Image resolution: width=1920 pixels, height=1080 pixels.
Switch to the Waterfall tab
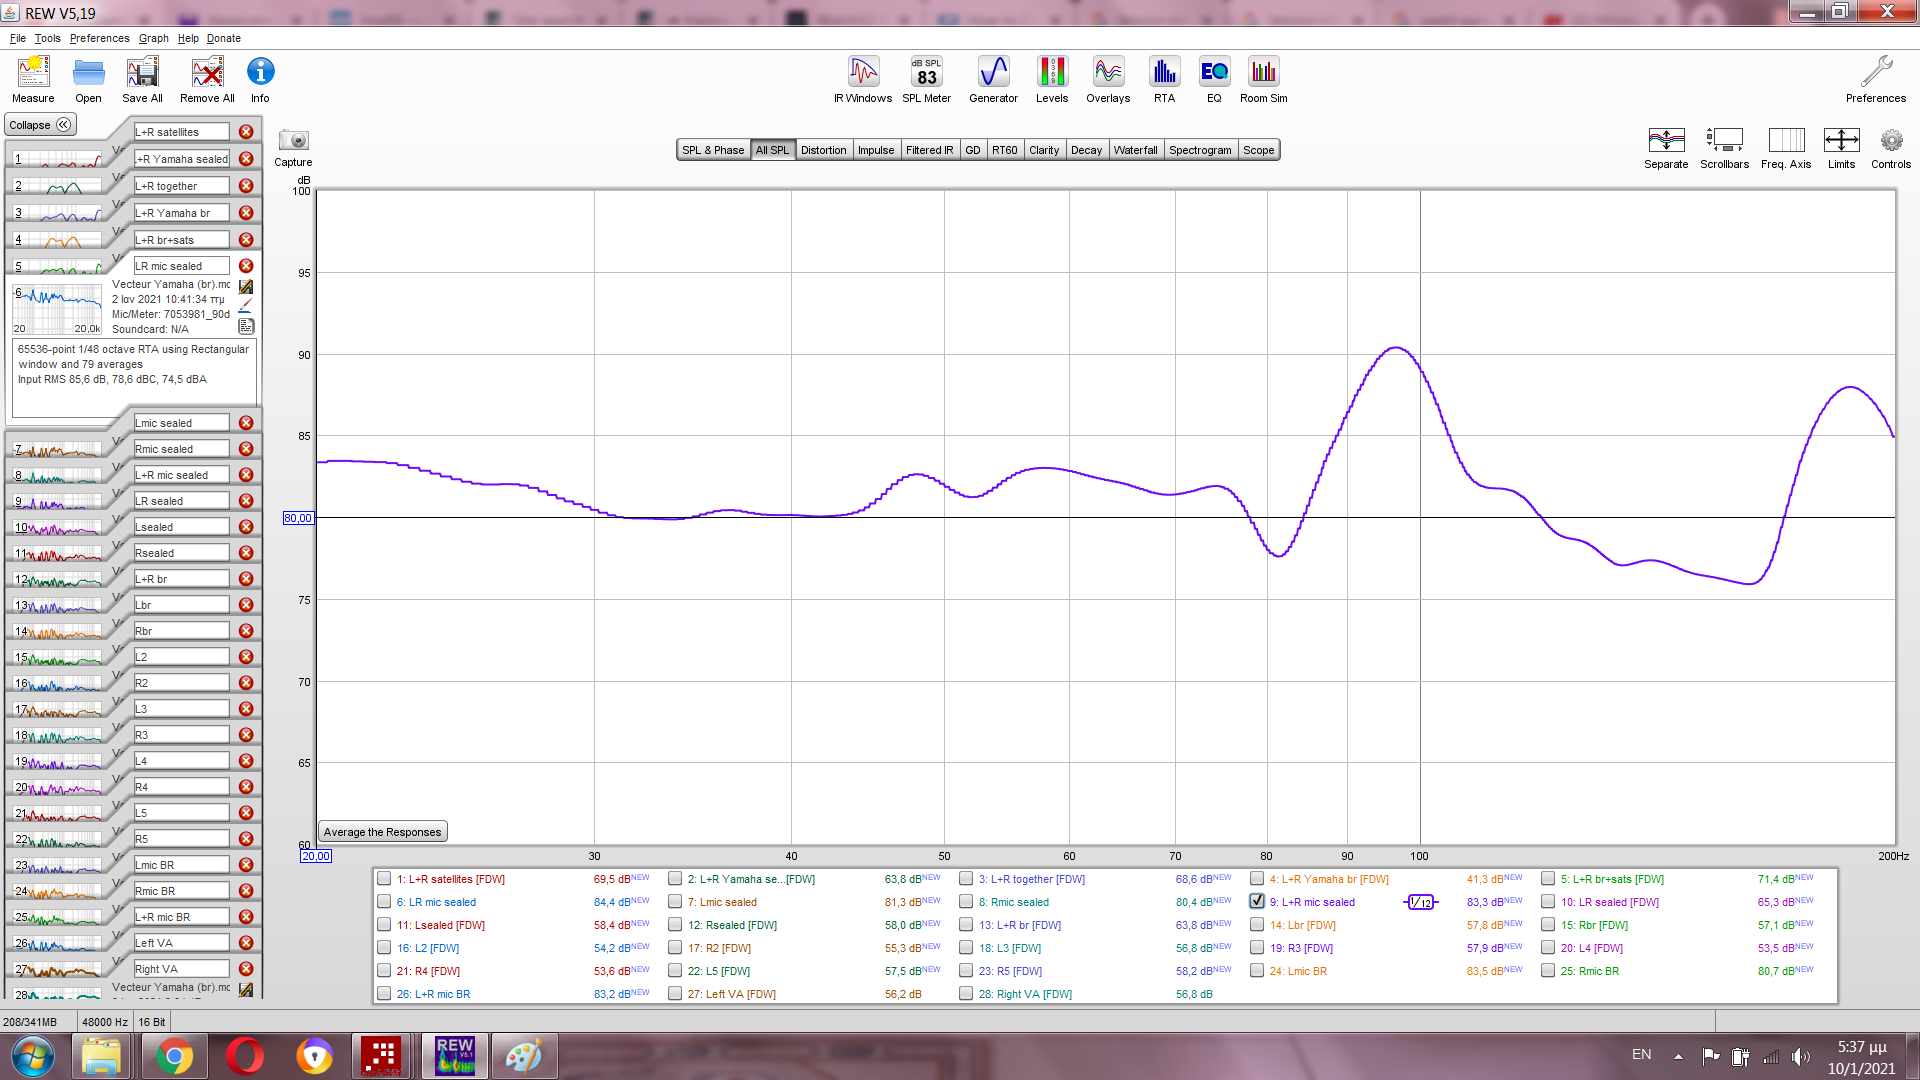(x=1135, y=150)
